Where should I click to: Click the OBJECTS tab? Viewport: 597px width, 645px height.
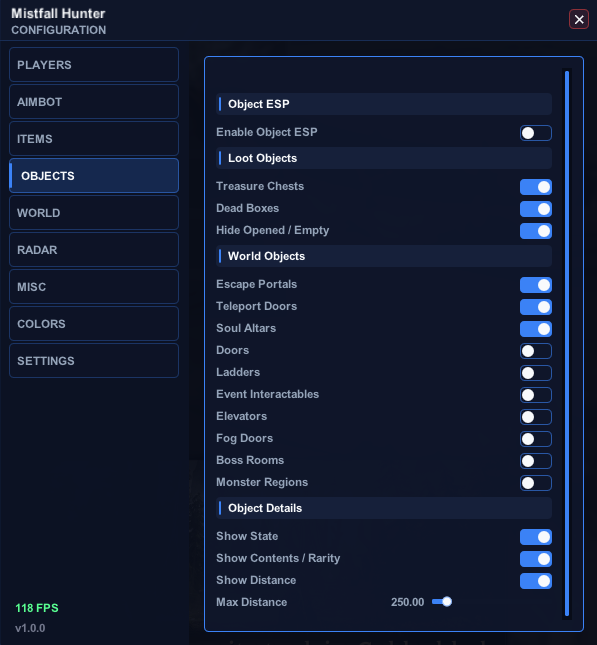(94, 176)
